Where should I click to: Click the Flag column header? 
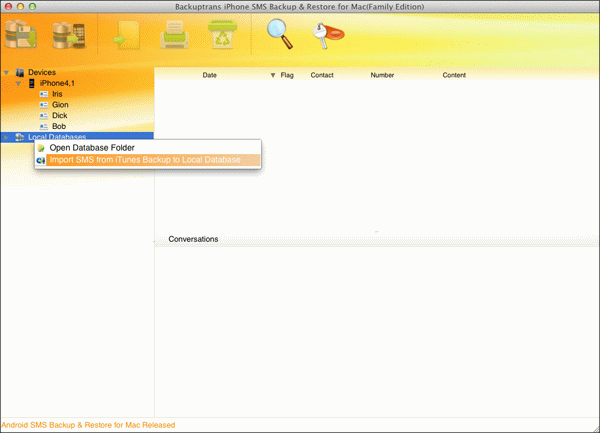[287, 75]
